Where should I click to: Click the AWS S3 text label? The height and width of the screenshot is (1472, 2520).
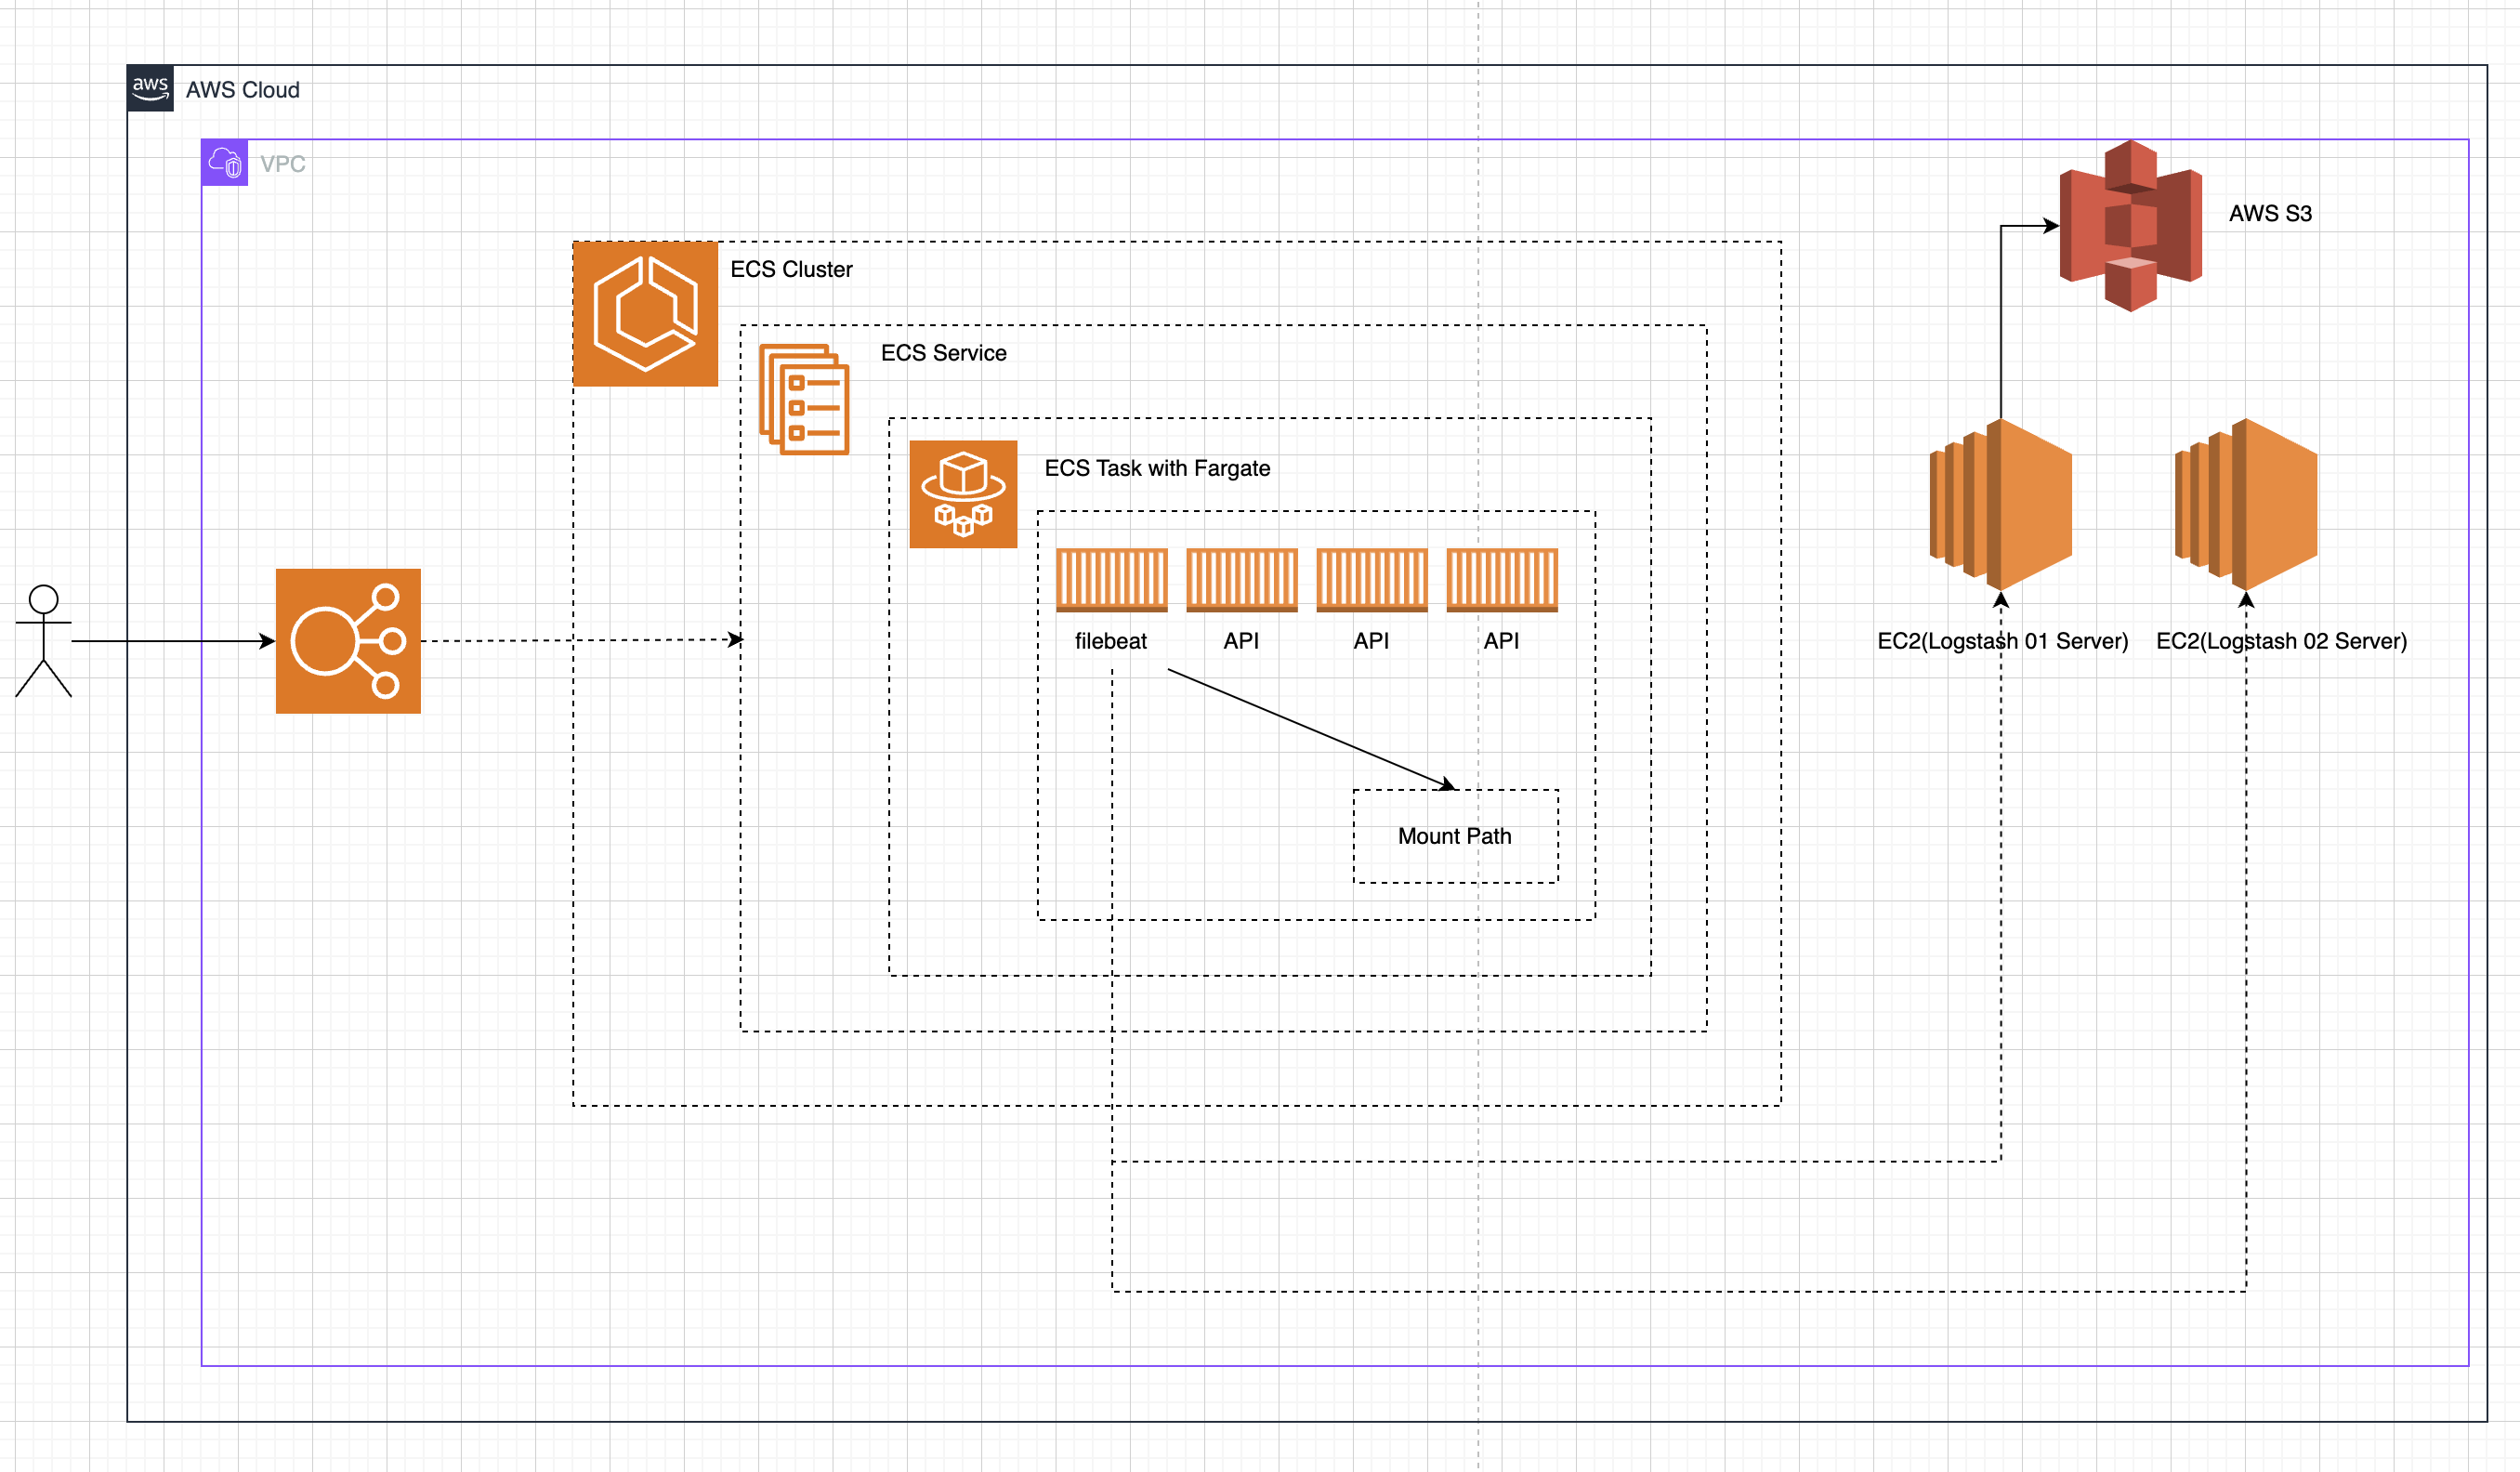click(2270, 213)
